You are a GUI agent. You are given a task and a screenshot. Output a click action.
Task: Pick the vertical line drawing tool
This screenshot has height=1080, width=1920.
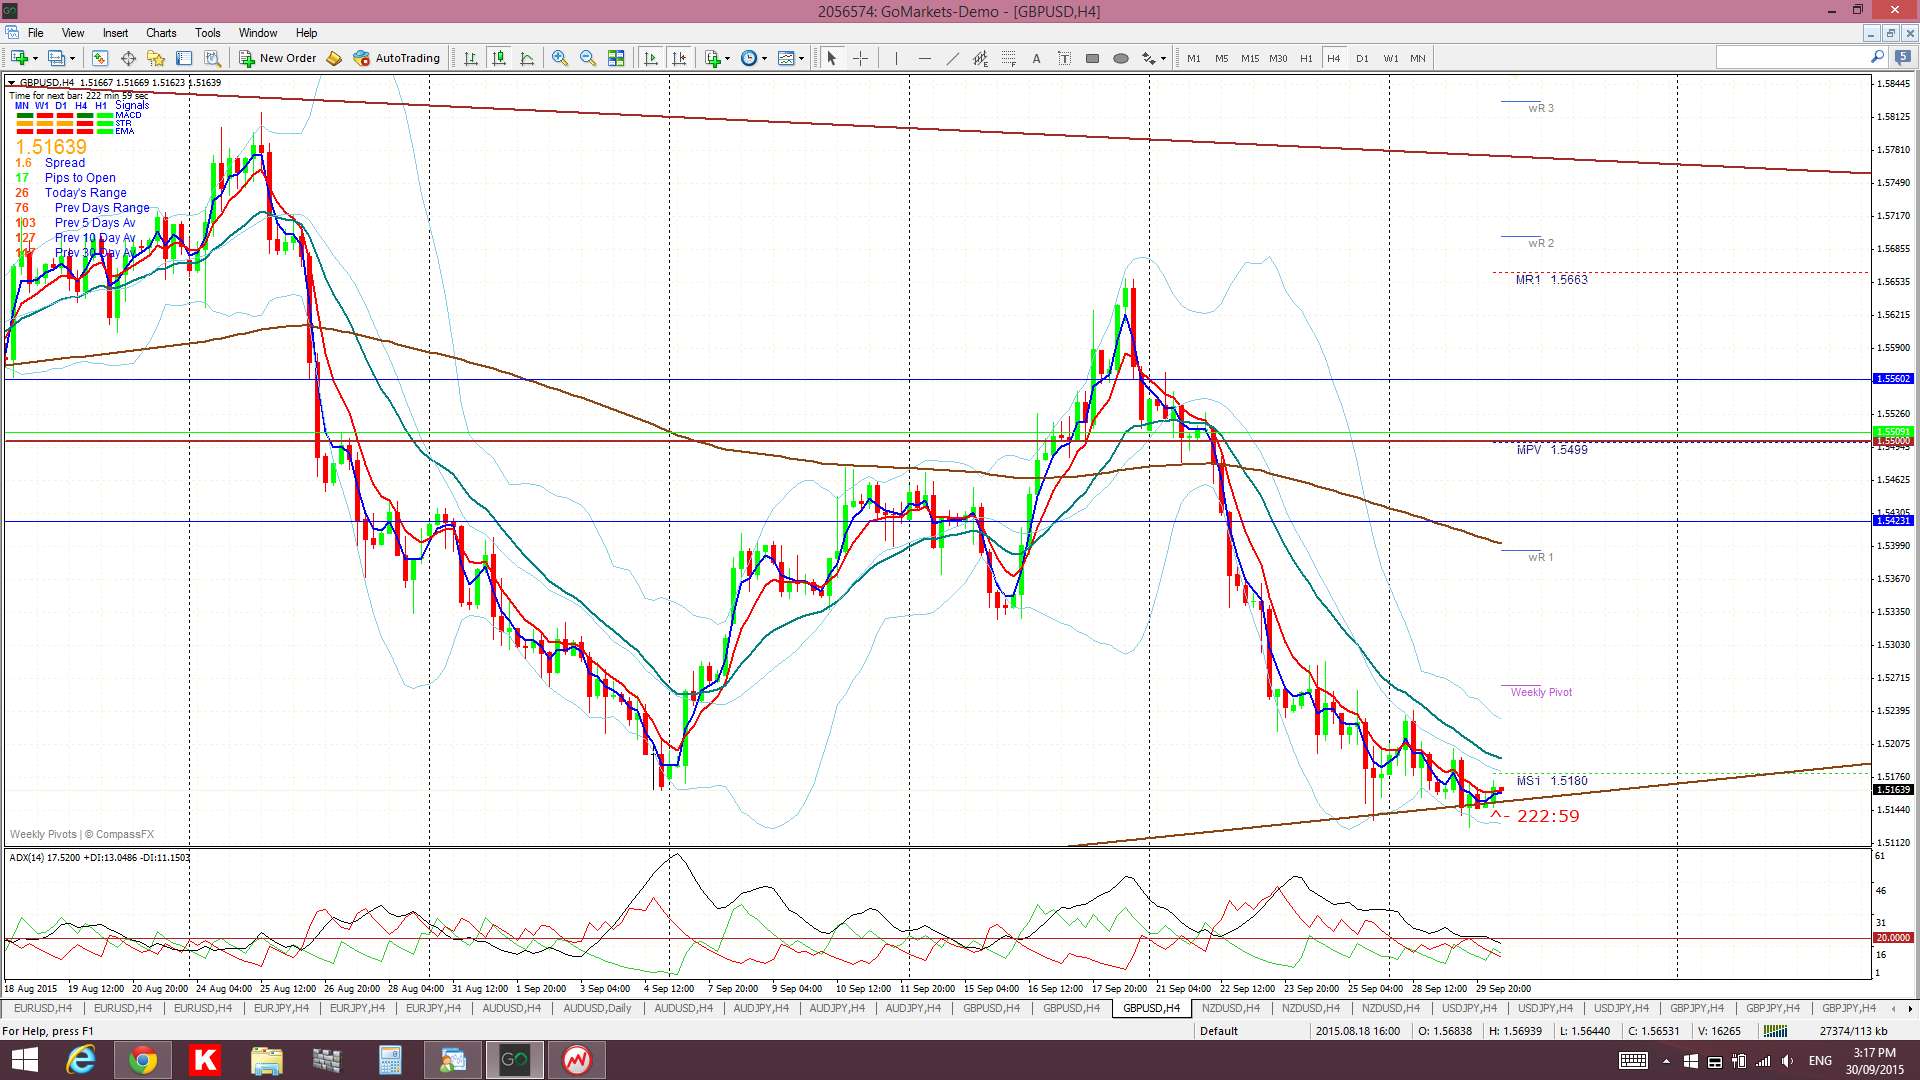coord(896,58)
